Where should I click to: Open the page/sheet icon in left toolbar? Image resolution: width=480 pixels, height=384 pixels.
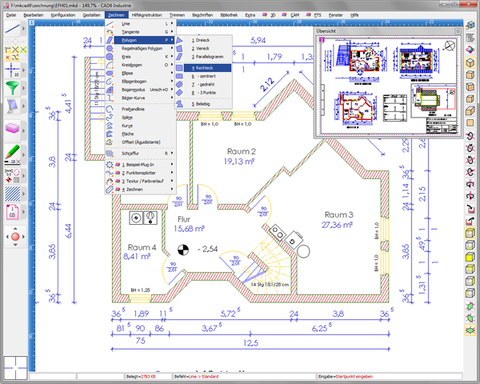click(x=12, y=212)
